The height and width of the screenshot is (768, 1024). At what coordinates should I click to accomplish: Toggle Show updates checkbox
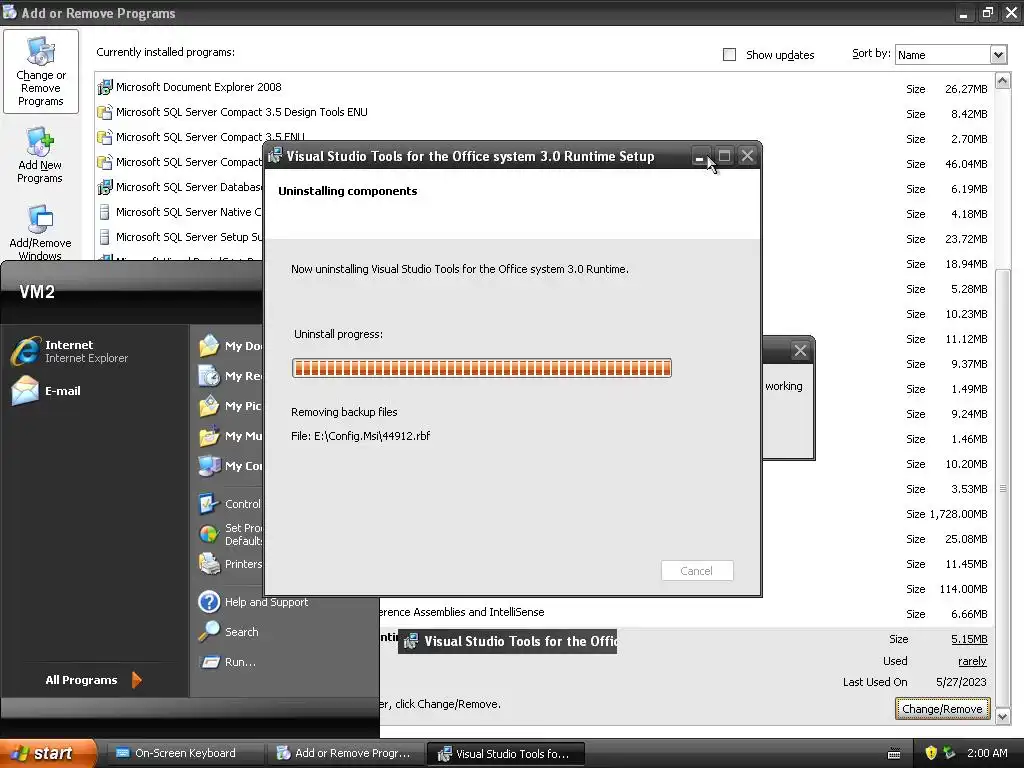pyautogui.click(x=729, y=55)
